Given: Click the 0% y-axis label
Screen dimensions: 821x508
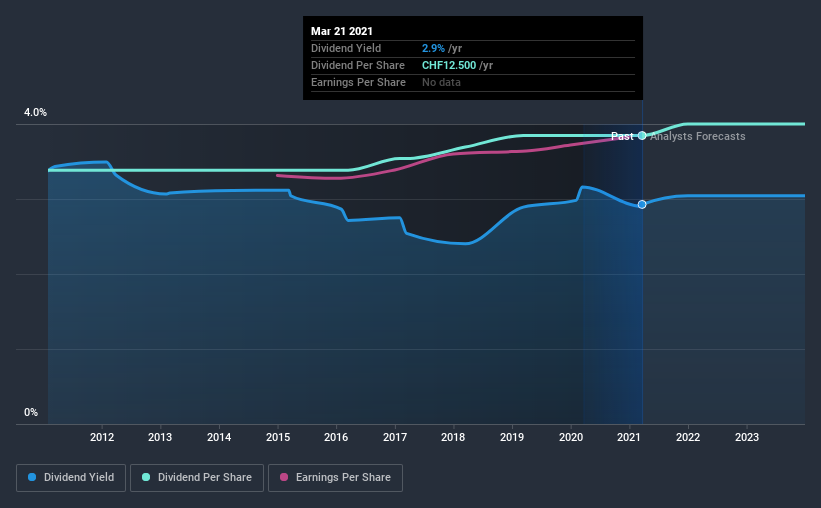Looking at the screenshot, I should [x=31, y=412].
